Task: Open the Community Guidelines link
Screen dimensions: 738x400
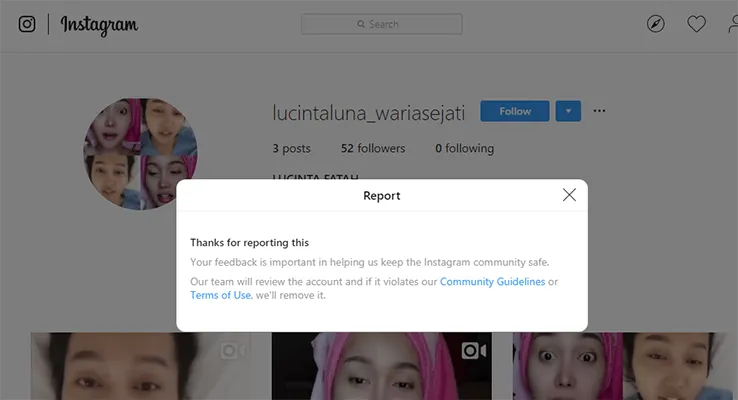Action: click(492, 282)
